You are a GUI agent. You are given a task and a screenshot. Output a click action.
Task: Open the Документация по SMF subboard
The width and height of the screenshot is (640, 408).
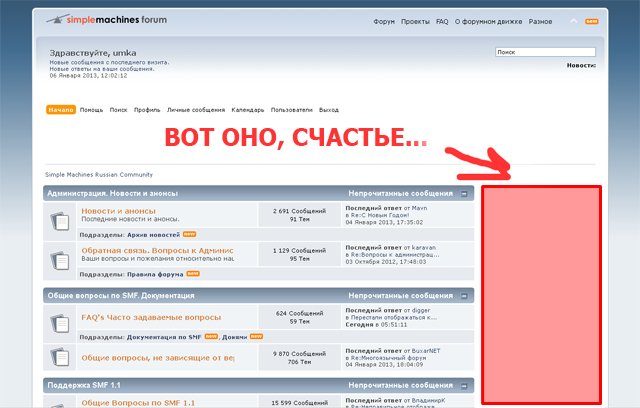tap(164, 337)
